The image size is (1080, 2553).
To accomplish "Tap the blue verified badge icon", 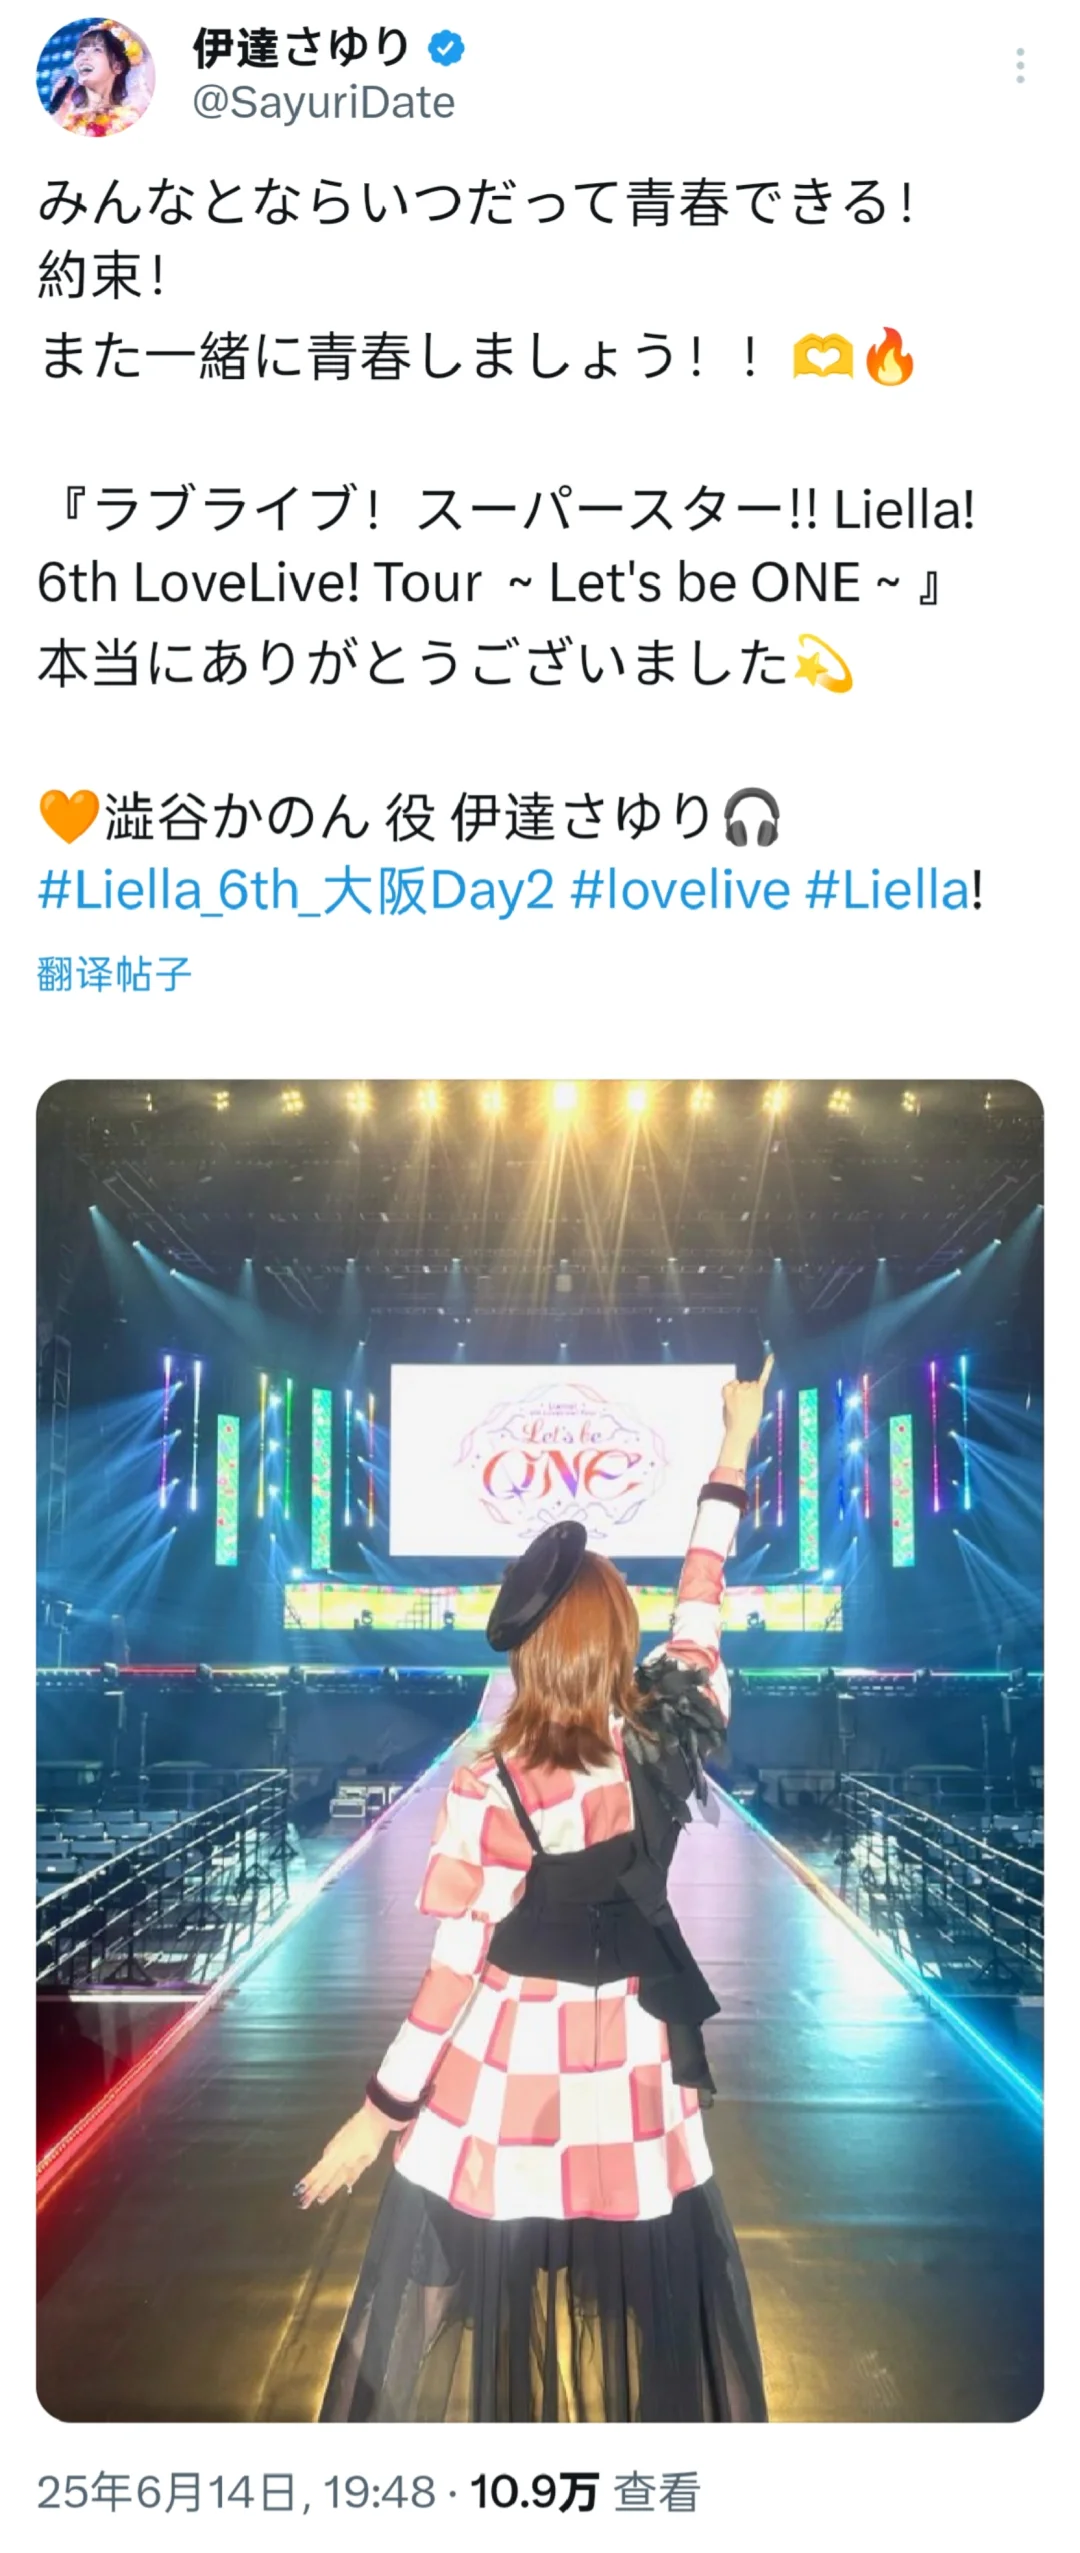I will click(x=446, y=48).
